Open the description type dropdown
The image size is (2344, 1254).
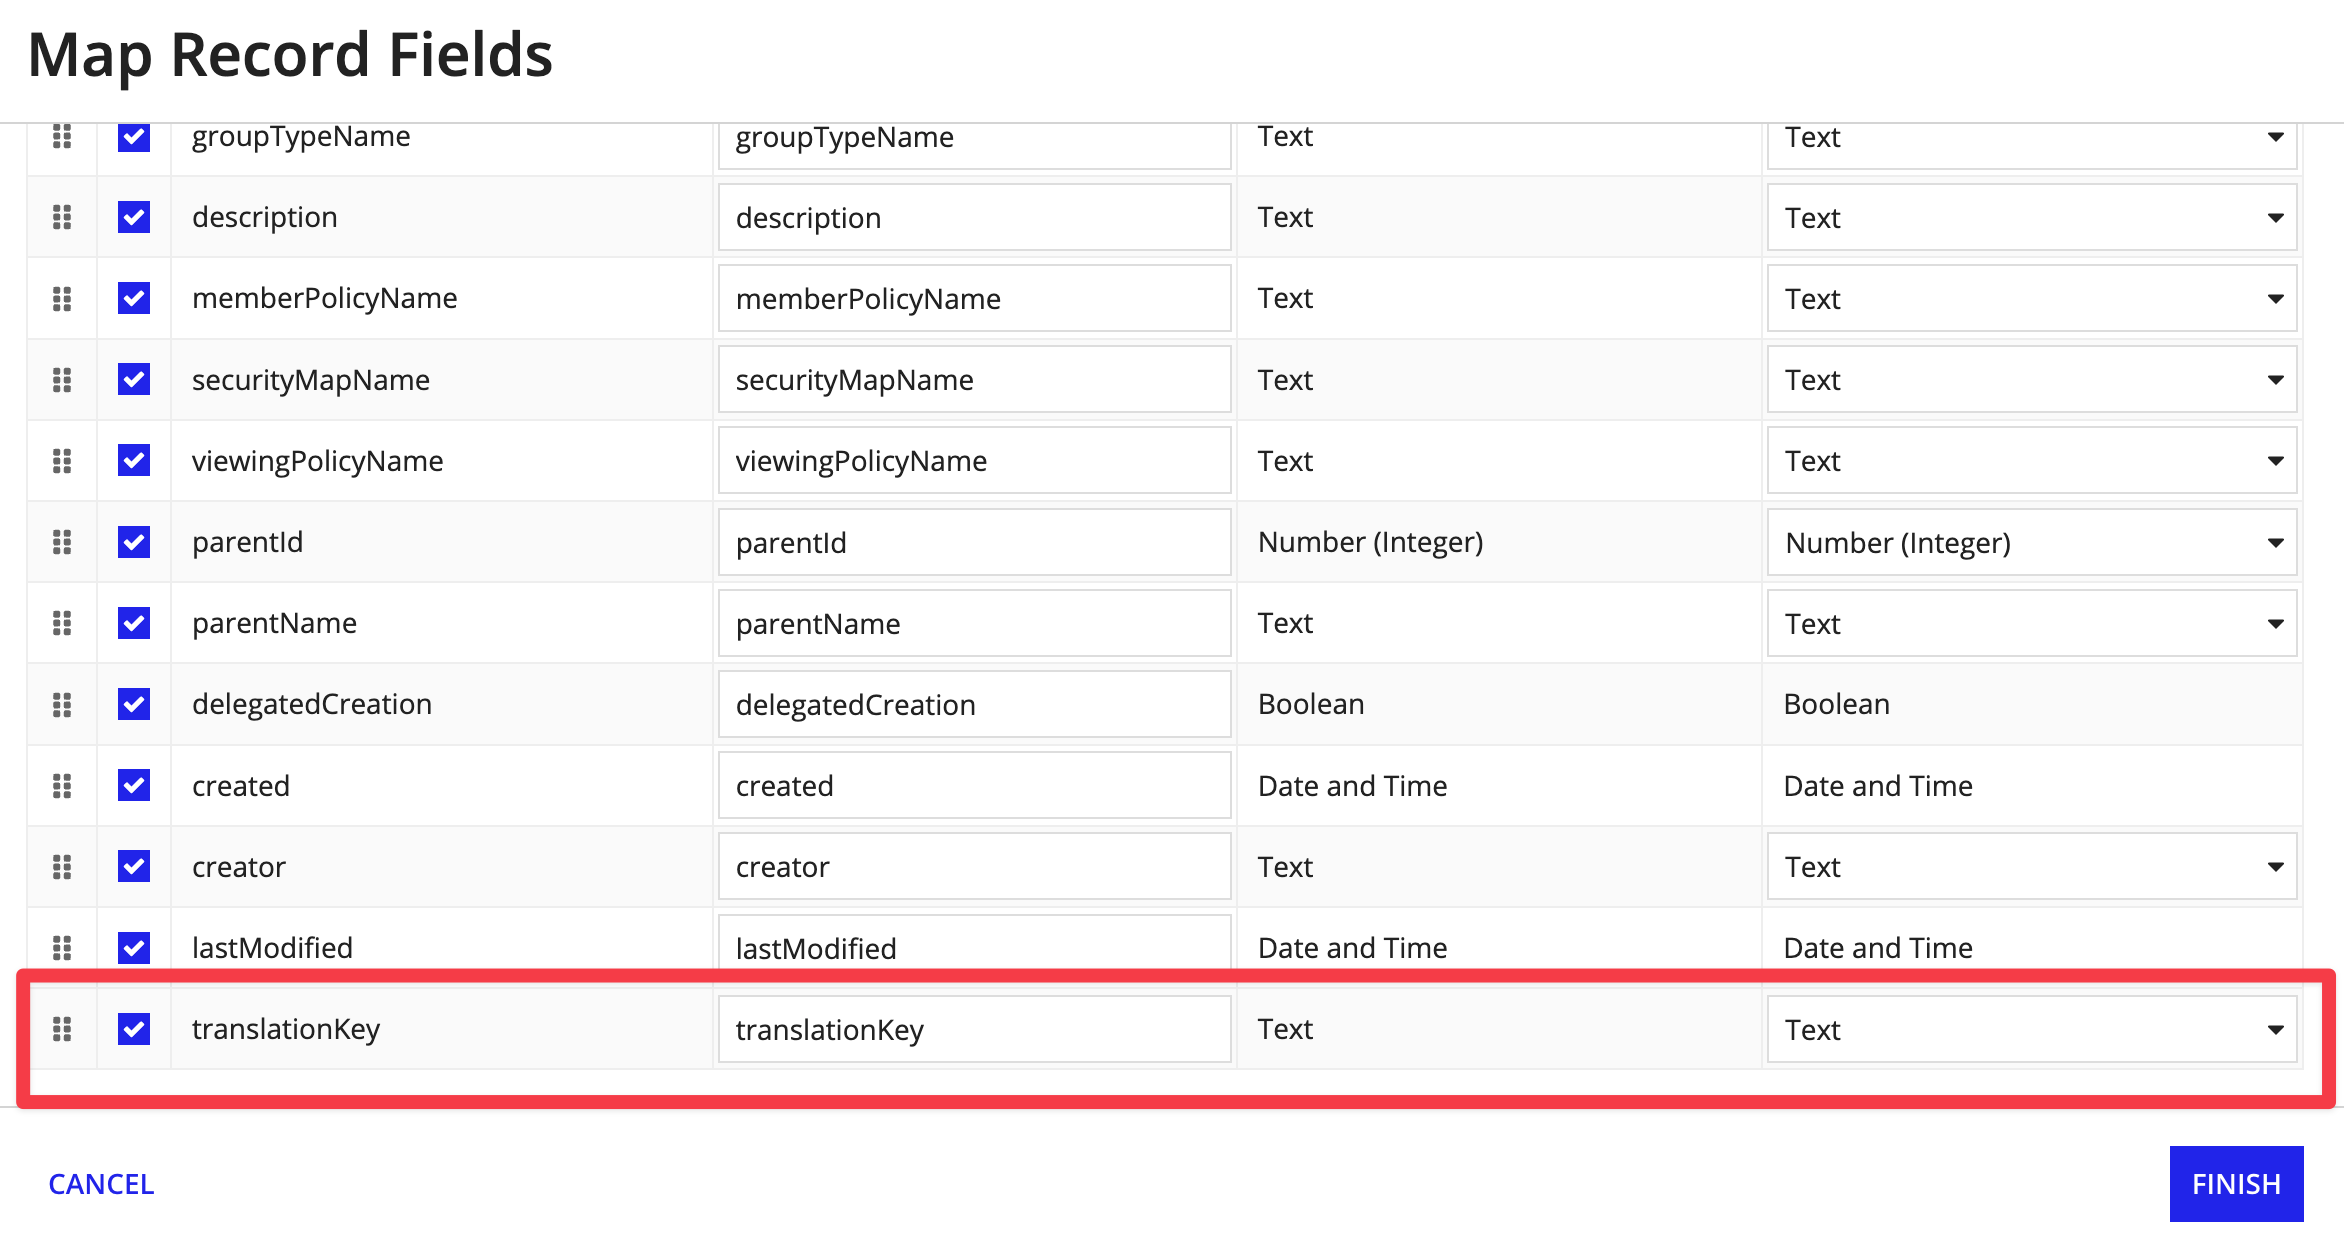tap(2031, 218)
